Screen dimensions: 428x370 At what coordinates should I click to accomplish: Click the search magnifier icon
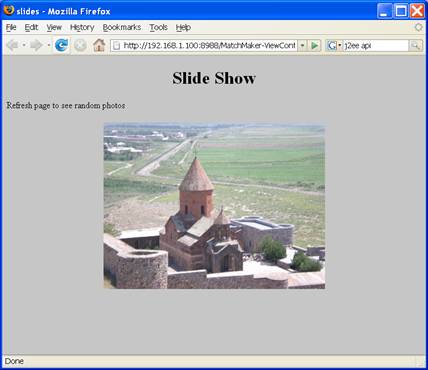(416, 45)
